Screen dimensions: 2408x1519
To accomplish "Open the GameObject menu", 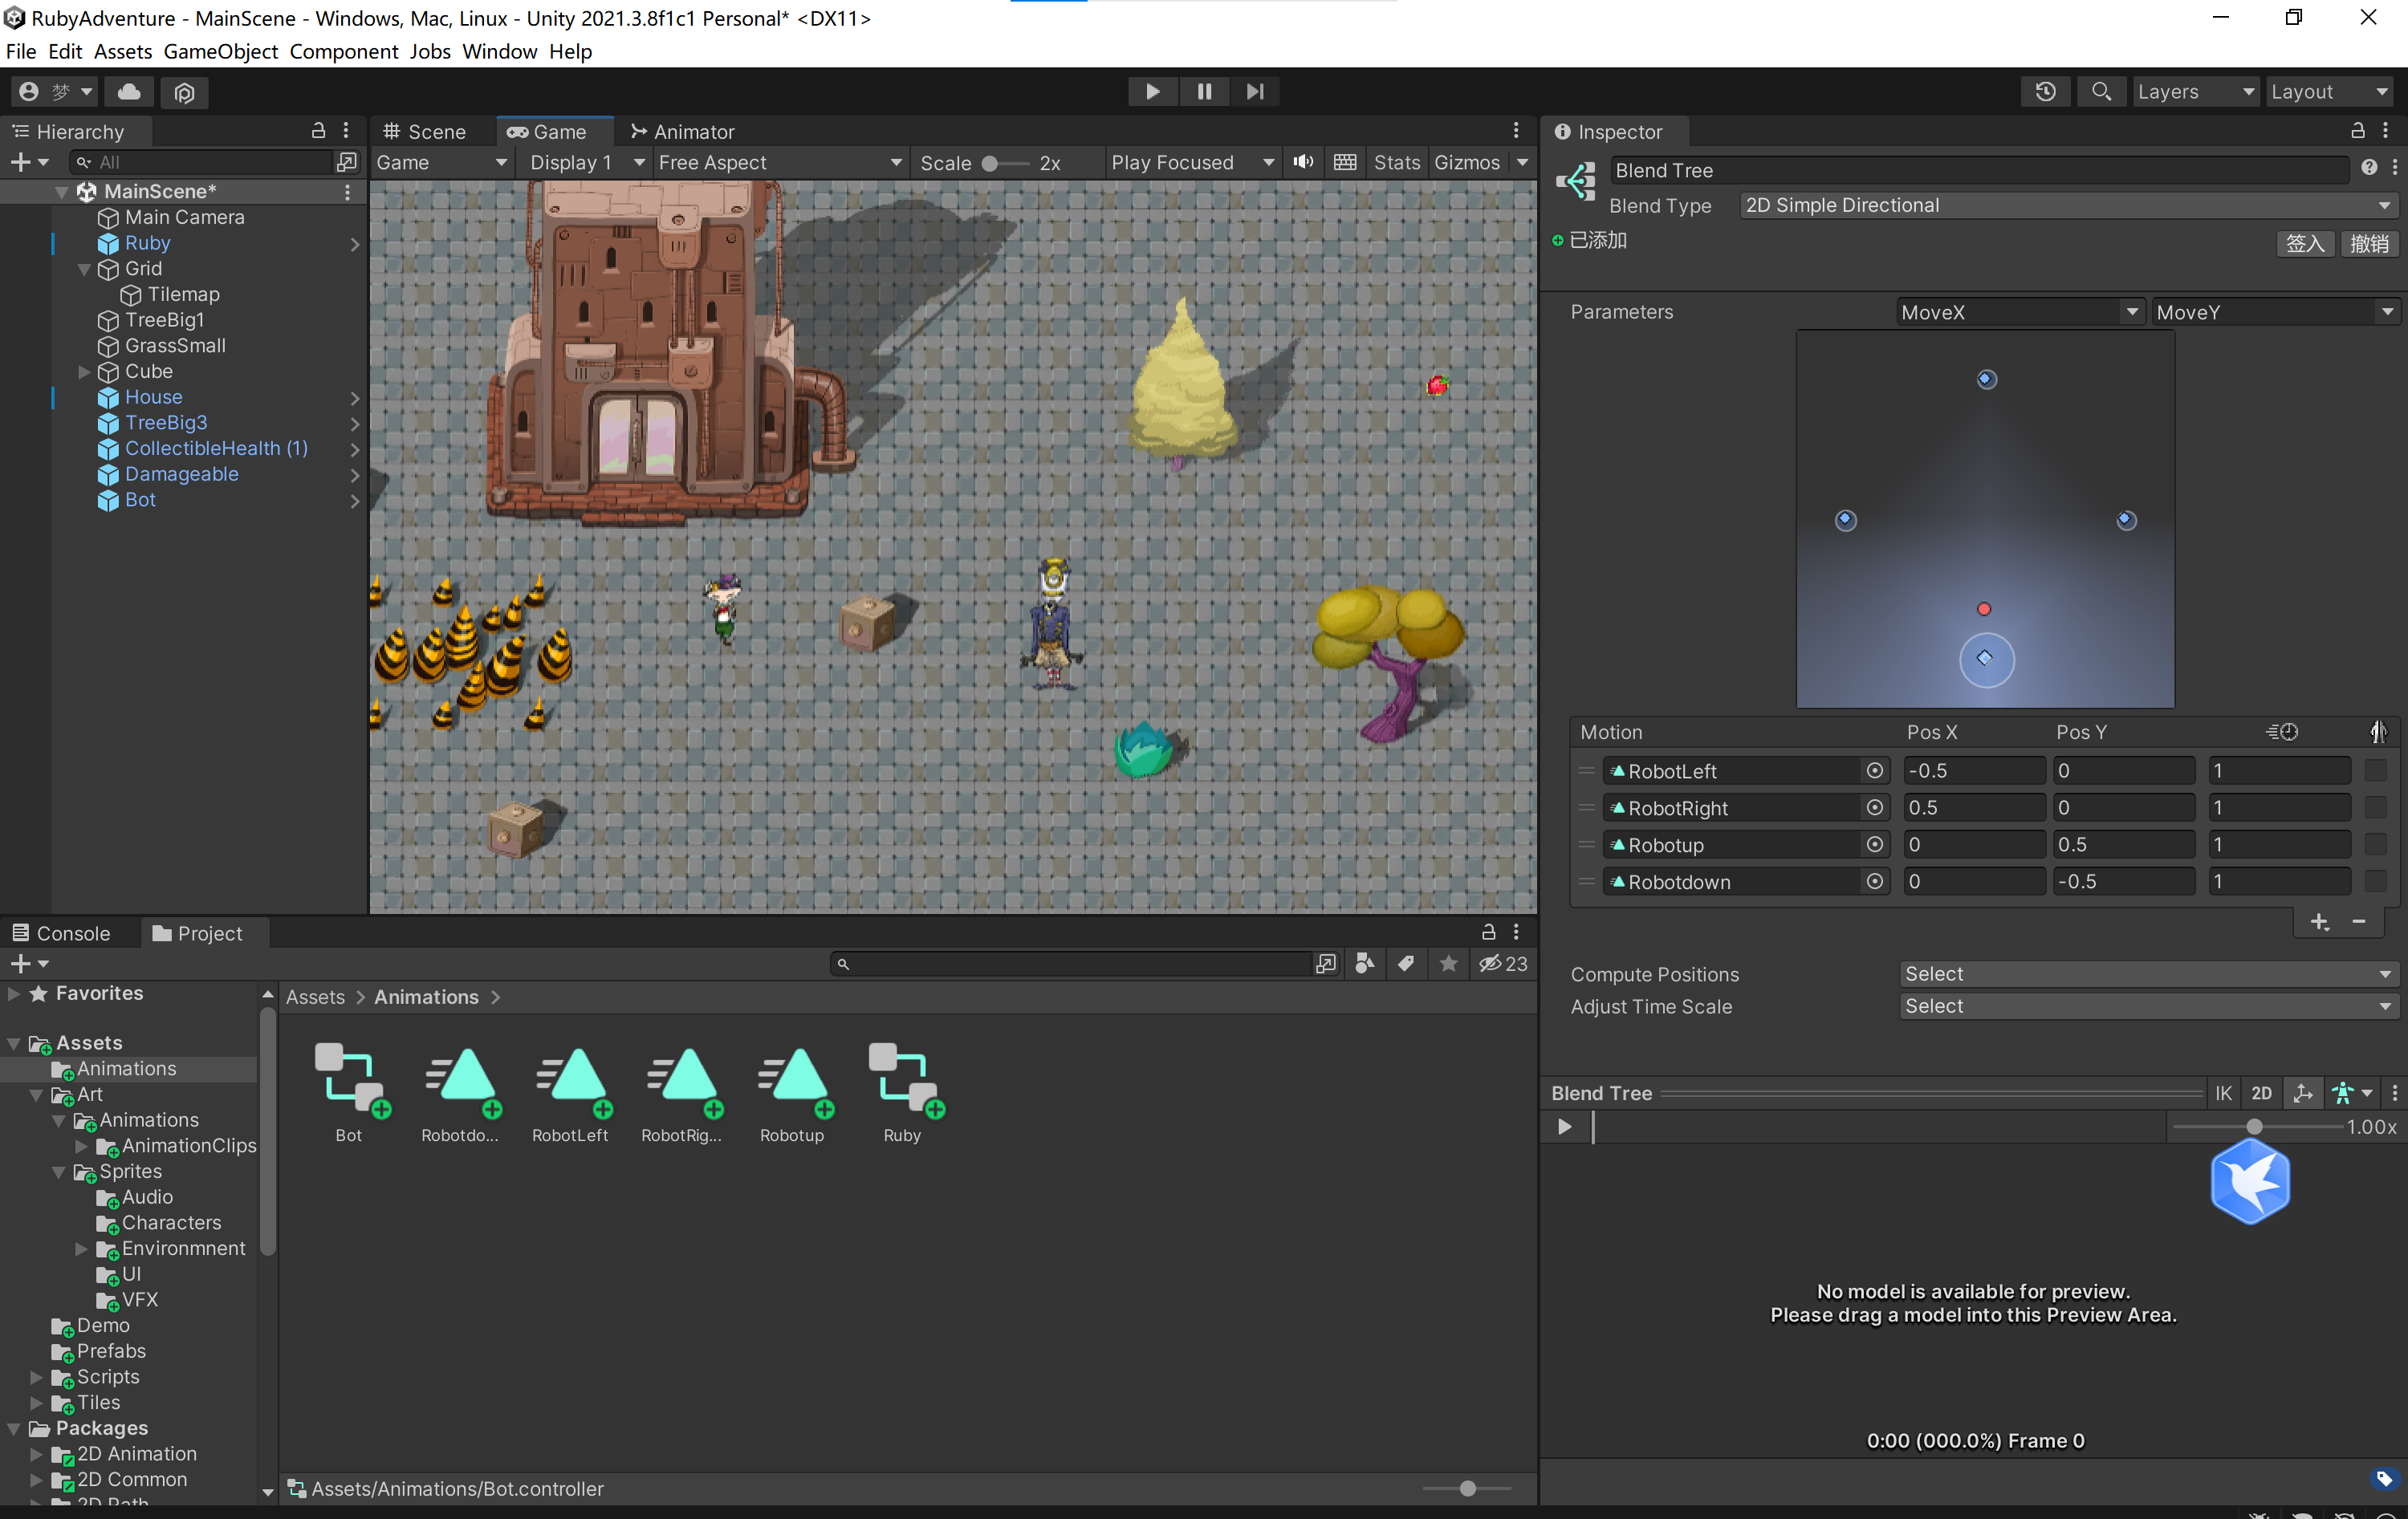I will pos(220,51).
